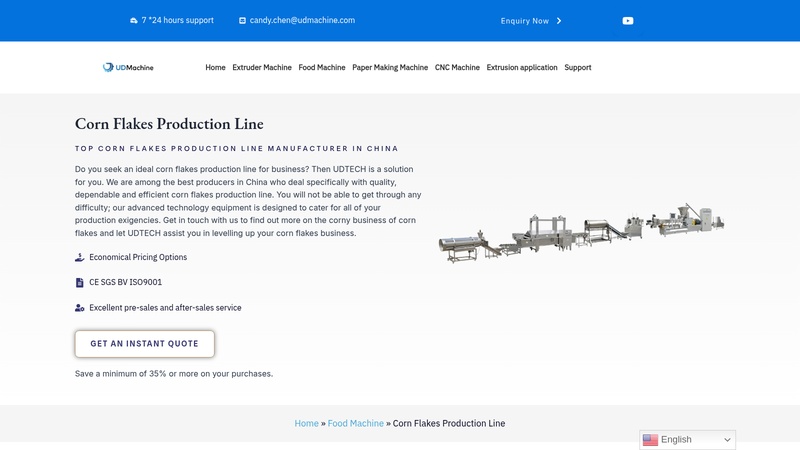This screenshot has height=450, width=800.
Task: Open Paper Making Machine menu item
Action: (x=390, y=67)
